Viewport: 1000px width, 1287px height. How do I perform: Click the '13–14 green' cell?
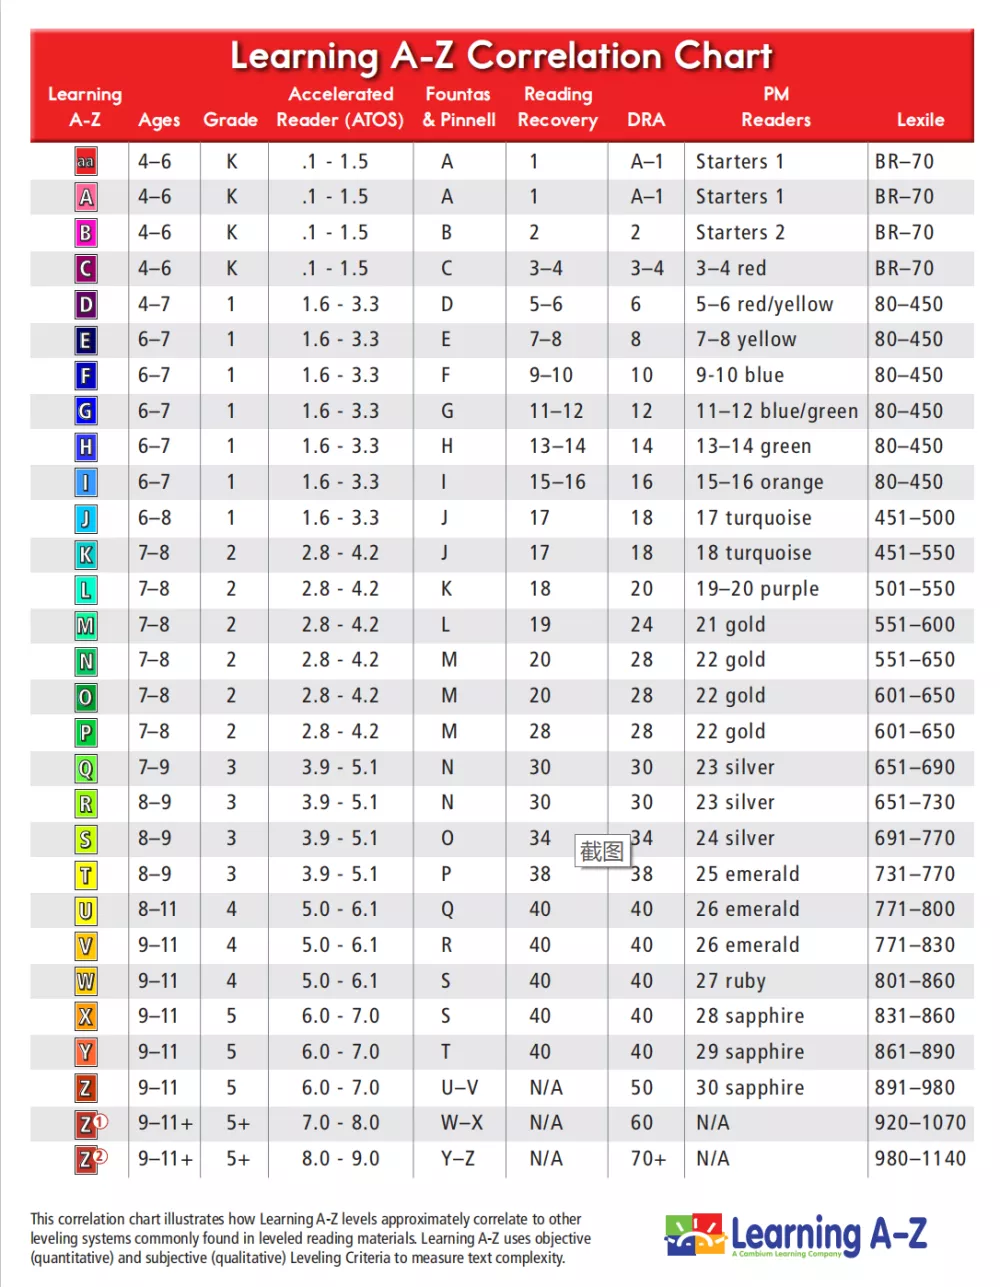coord(753,447)
